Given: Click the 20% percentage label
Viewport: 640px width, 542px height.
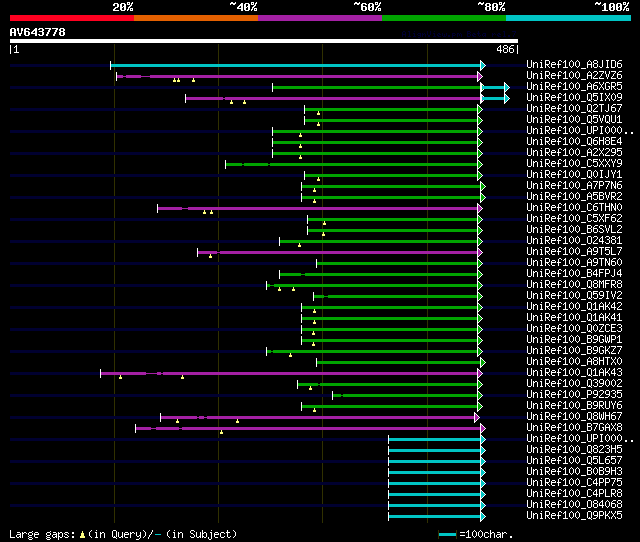Looking at the screenshot, I should click(123, 7).
